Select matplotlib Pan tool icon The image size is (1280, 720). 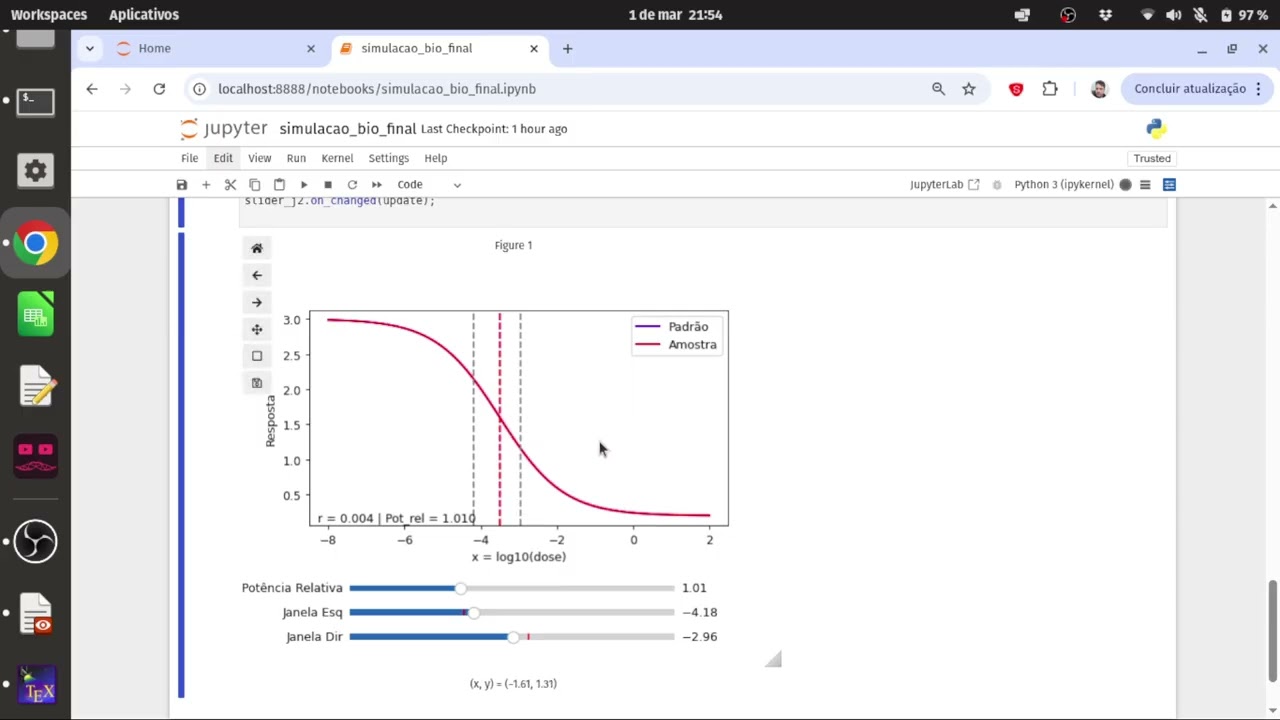click(257, 329)
